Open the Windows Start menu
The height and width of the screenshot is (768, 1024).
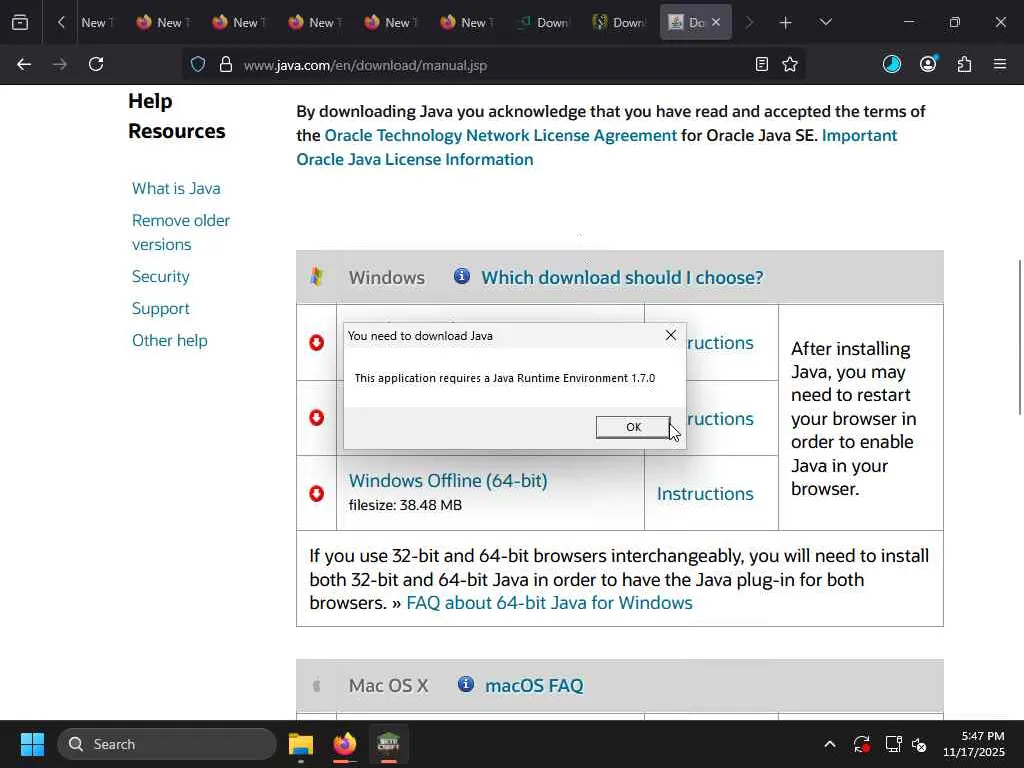click(32, 744)
